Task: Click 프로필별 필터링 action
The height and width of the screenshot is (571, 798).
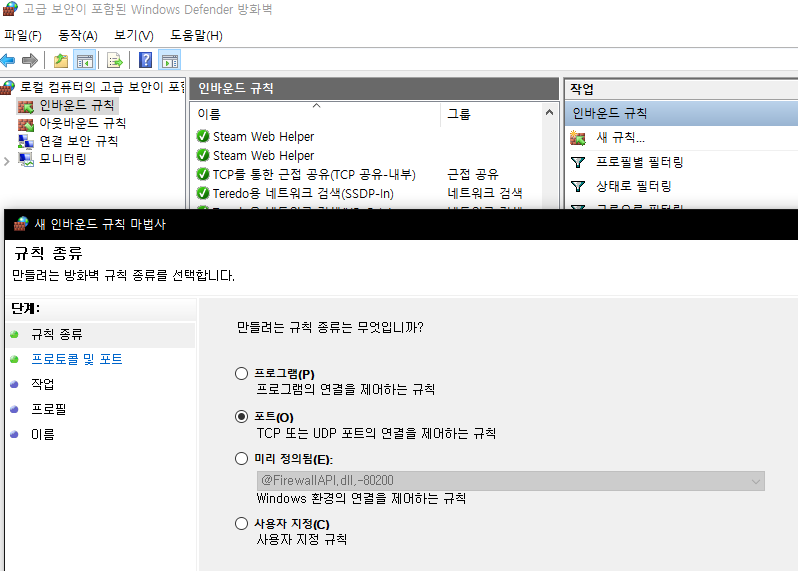Action: point(639,162)
